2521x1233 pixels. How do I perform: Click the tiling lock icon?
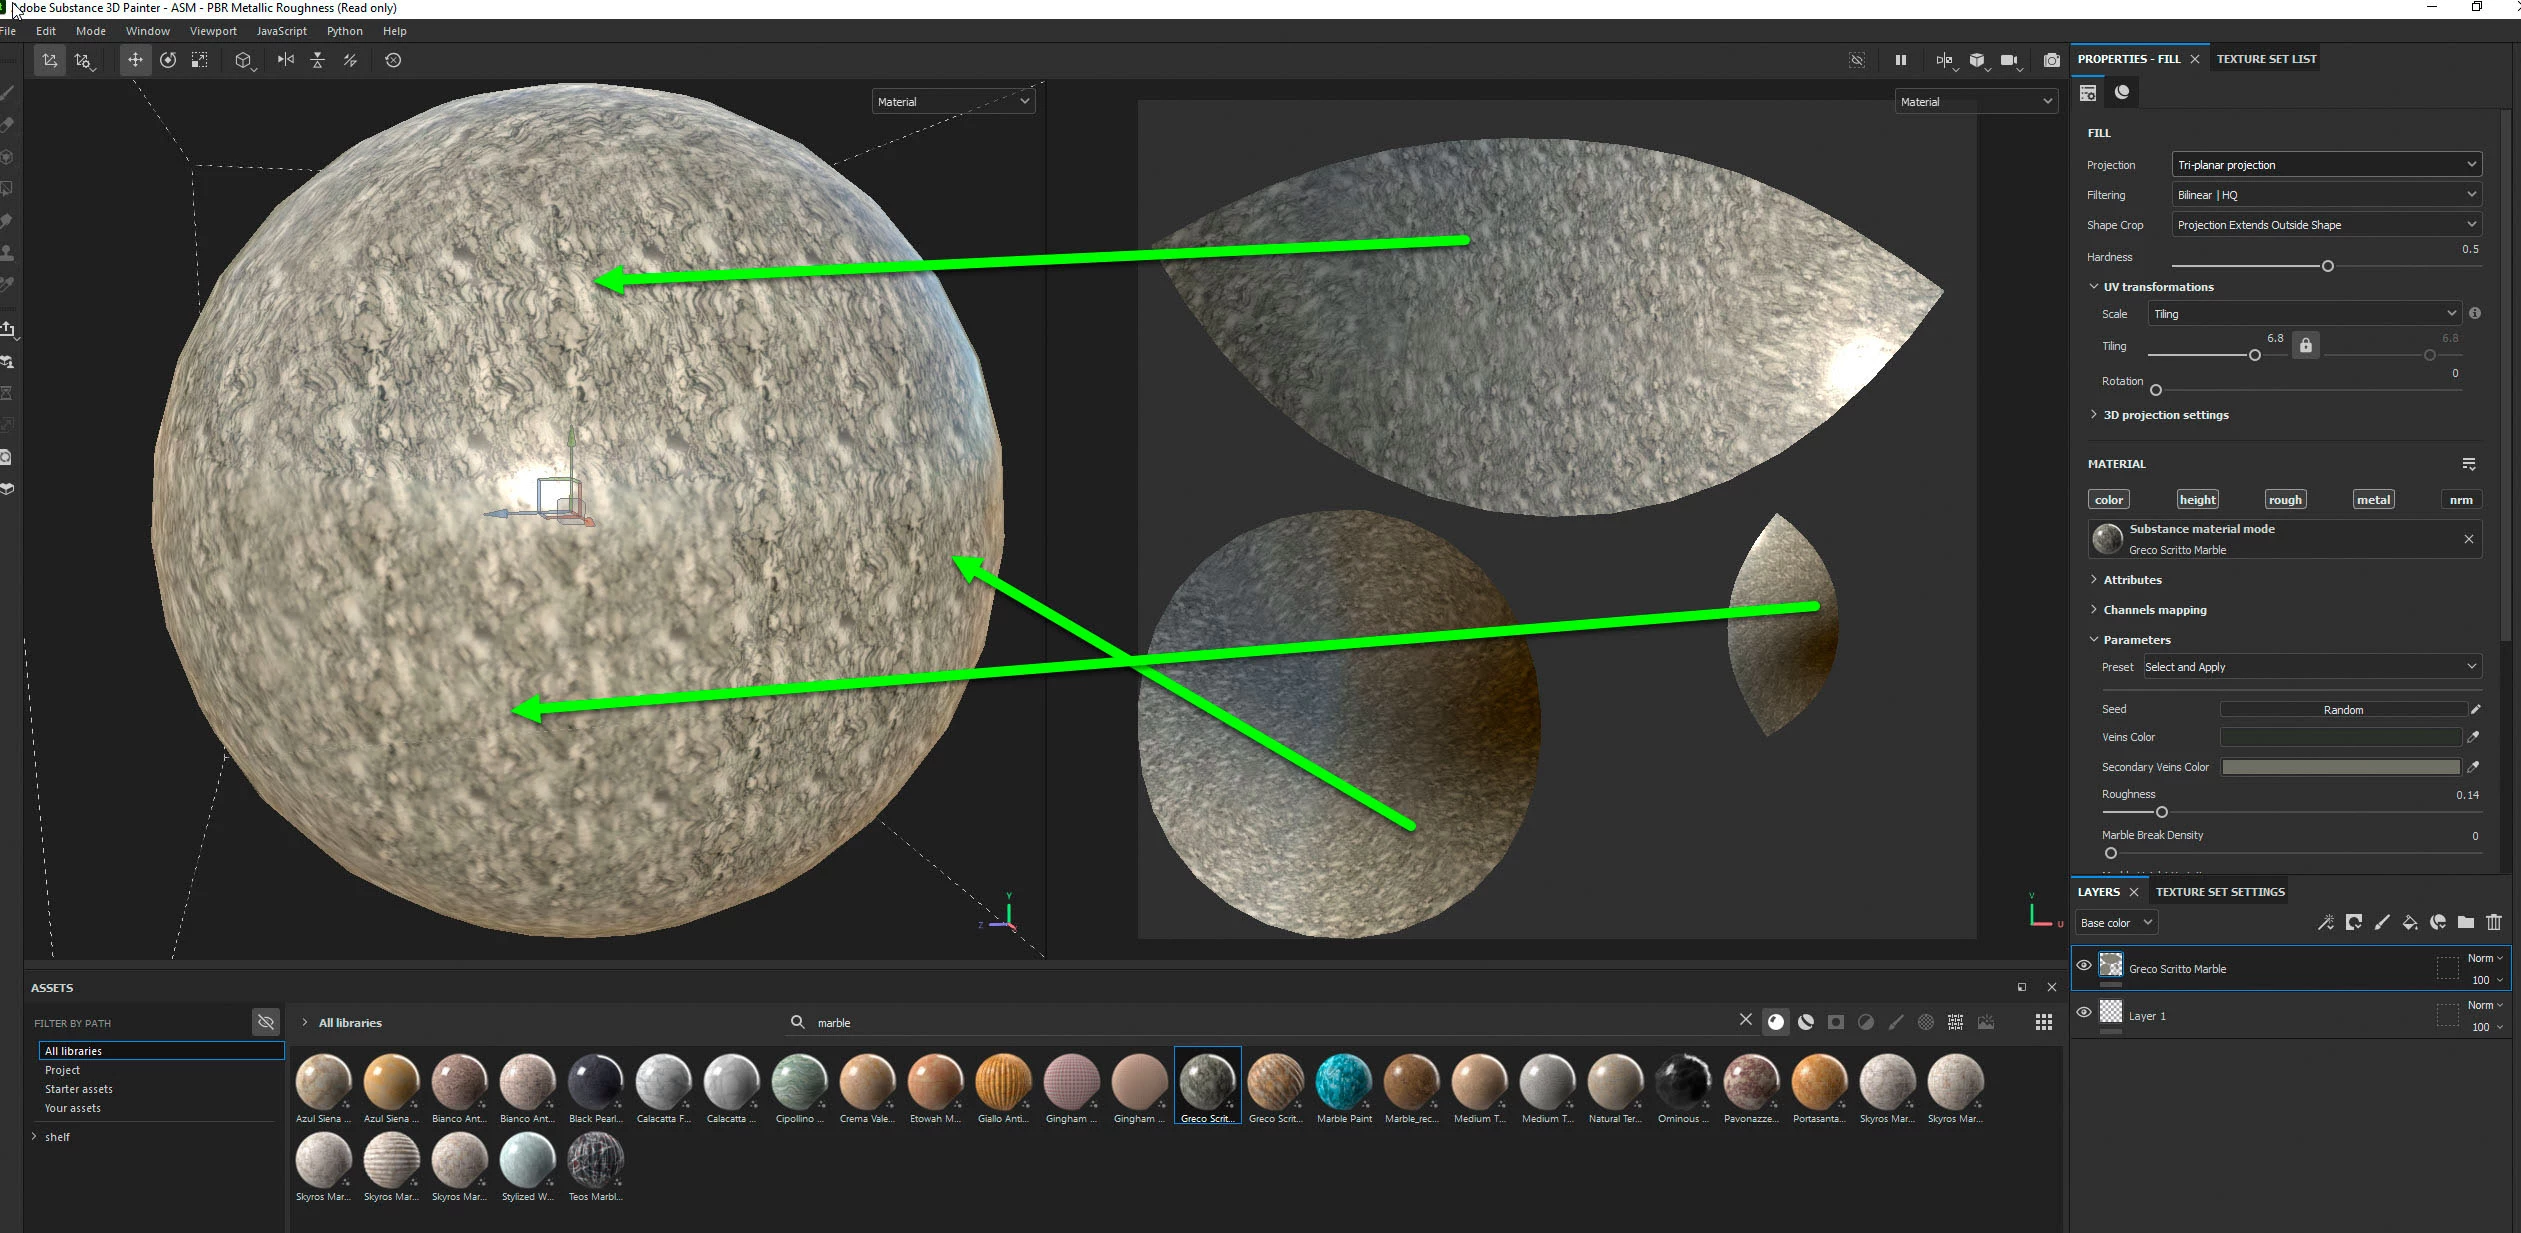point(2305,346)
